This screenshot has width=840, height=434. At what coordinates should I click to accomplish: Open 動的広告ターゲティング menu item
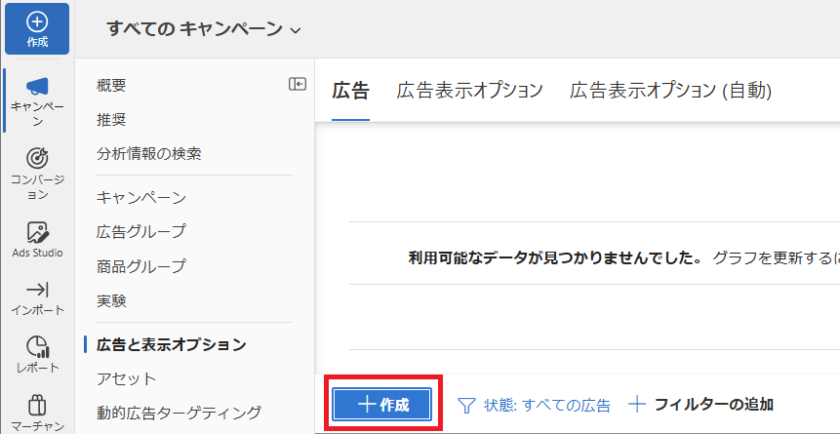click(178, 412)
